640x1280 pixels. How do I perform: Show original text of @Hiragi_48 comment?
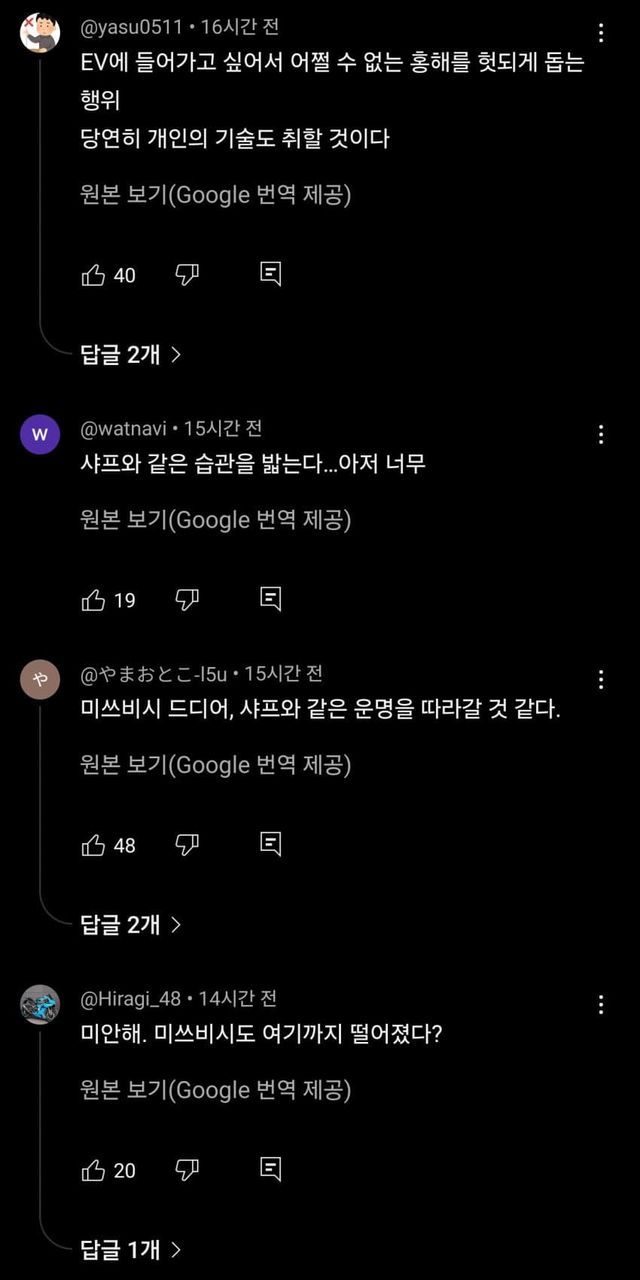[215, 1090]
